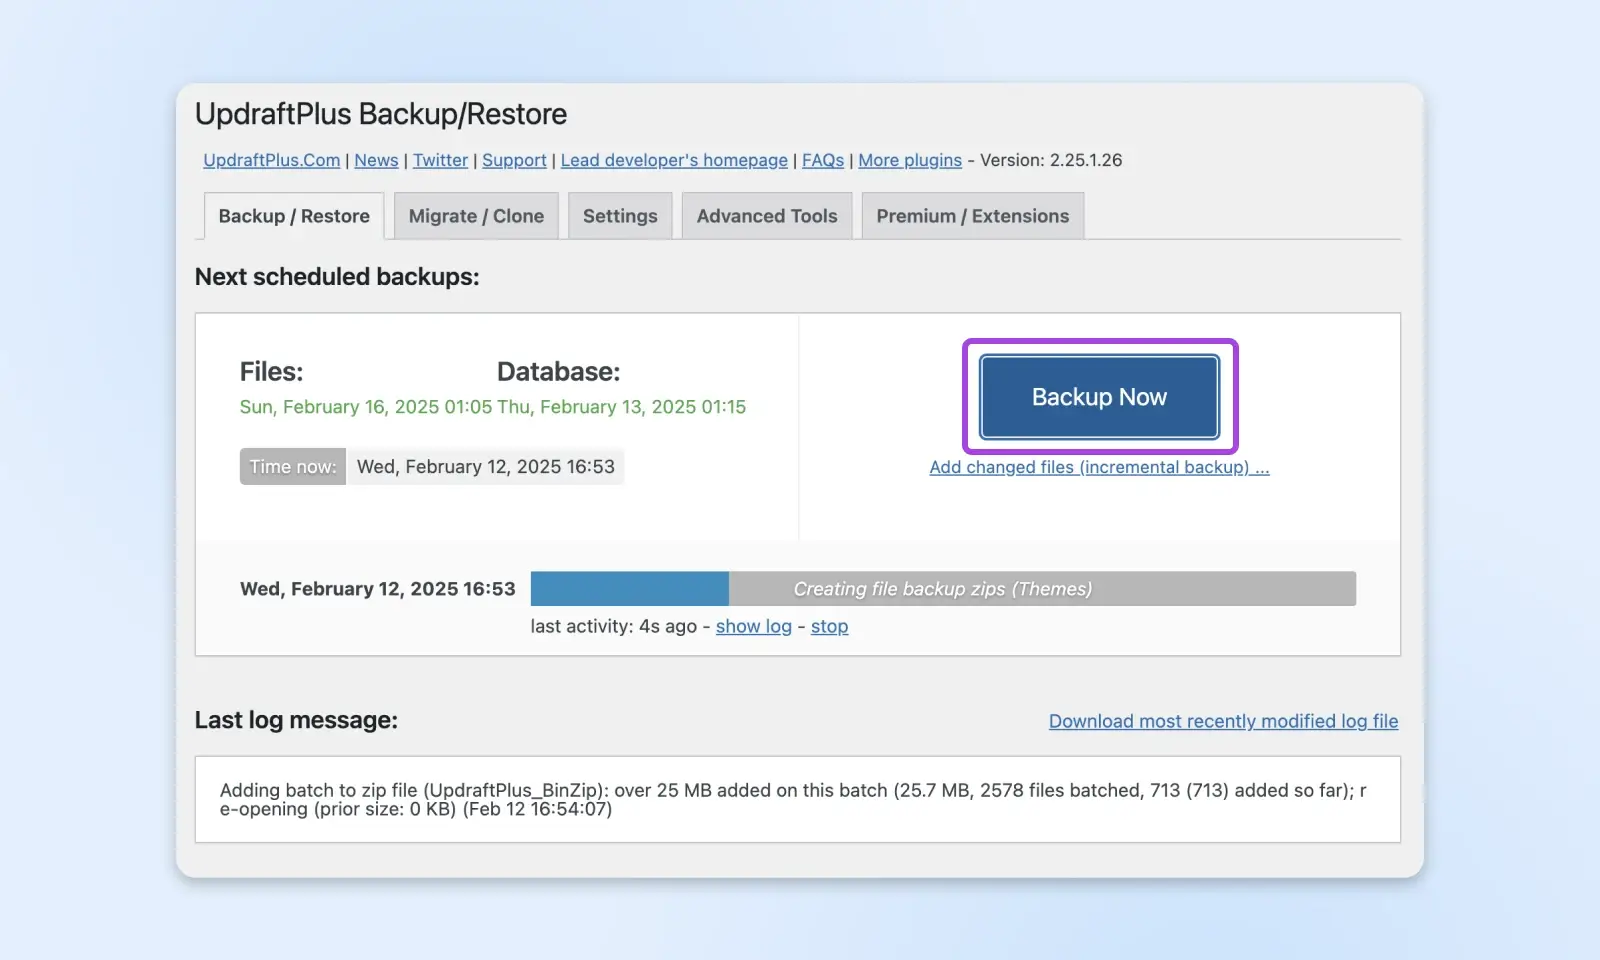Open the Migrate / Clone tab
This screenshot has width=1600, height=960.
pyautogui.click(x=476, y=216)
